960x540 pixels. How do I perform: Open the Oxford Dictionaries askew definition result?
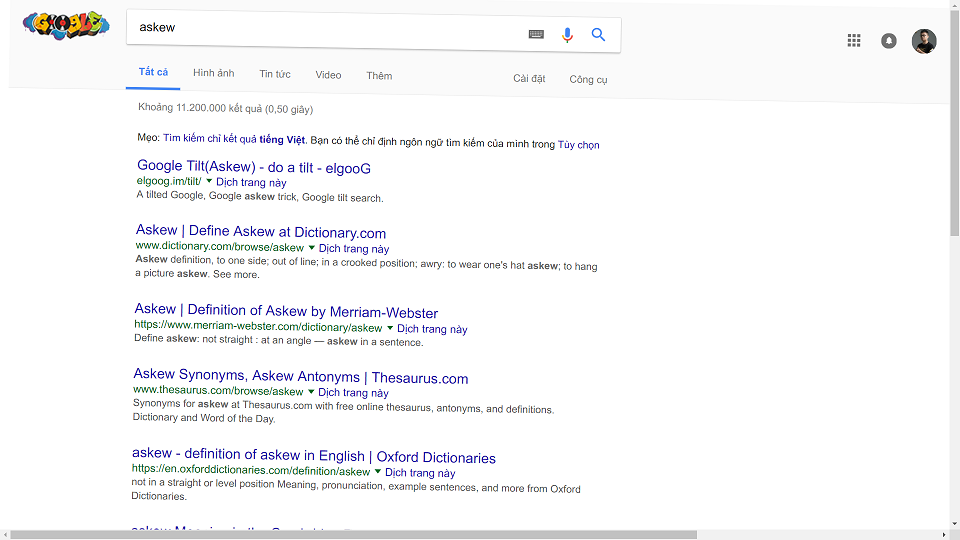314,456
